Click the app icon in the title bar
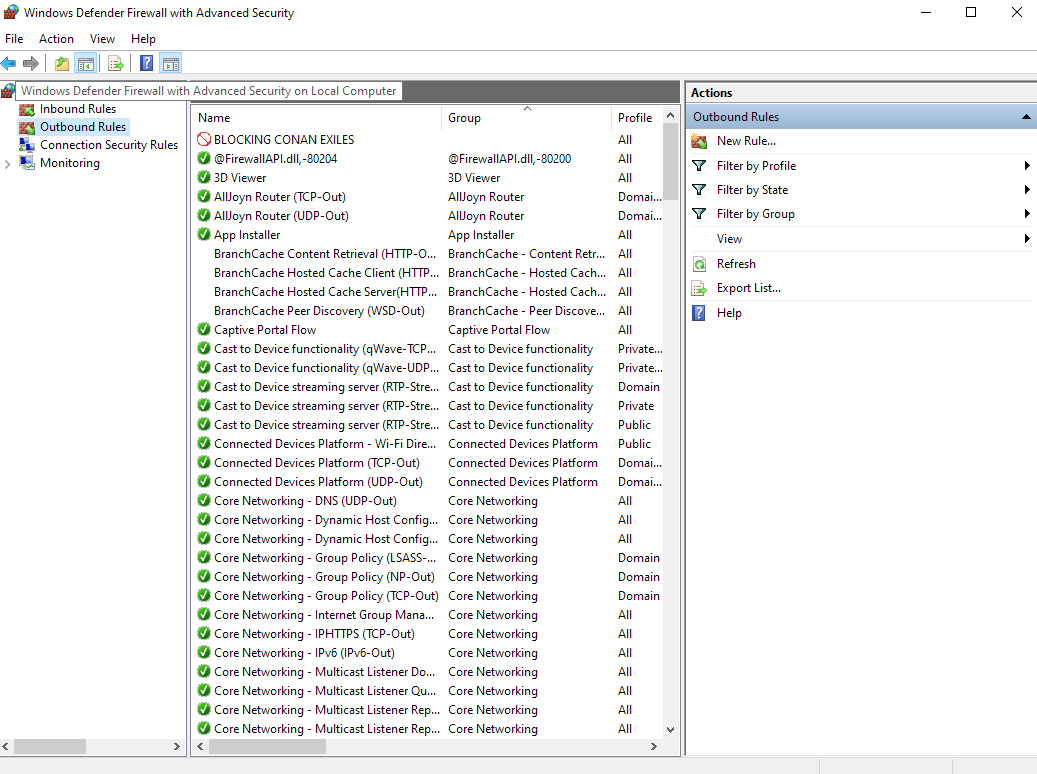Screen dimensions: 1037x774 click(x=11, y=13)
